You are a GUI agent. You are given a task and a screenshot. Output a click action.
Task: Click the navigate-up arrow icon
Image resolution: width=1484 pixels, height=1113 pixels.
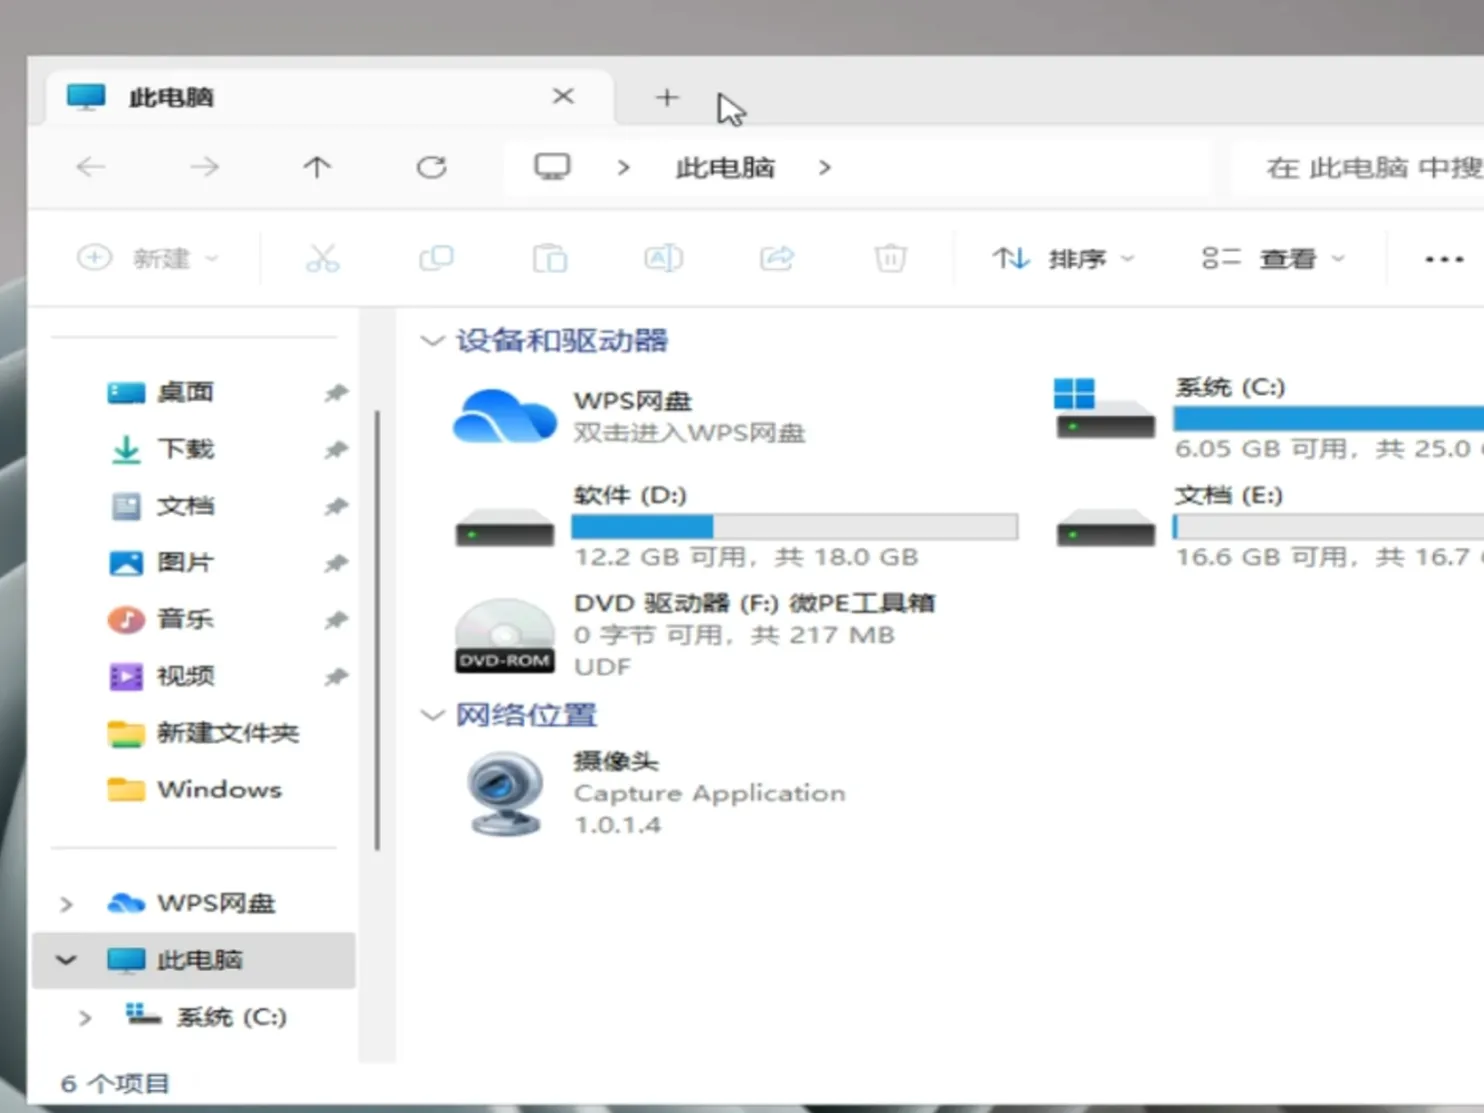point(317,167)
